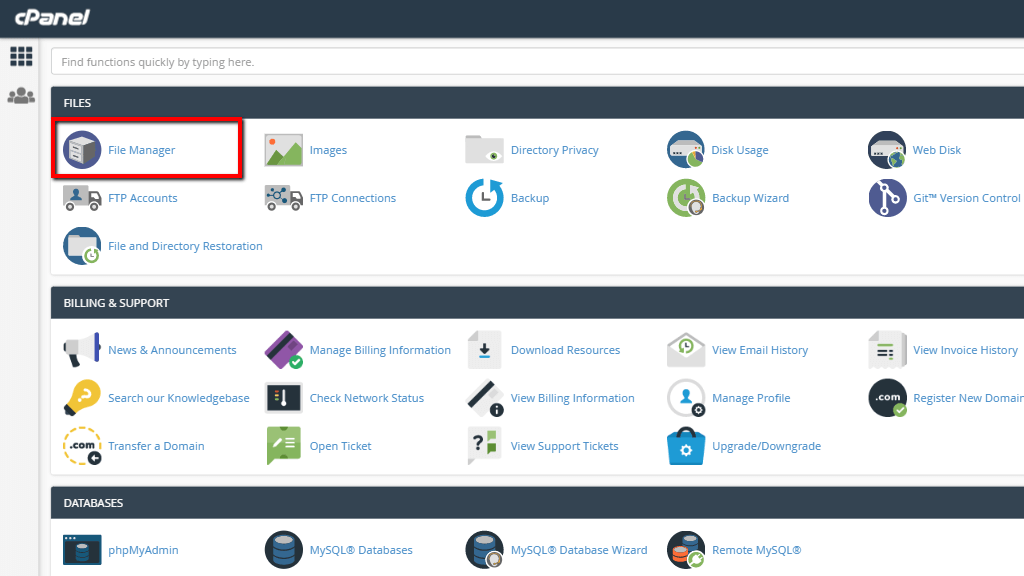Viewport: 1024px width, 576px height.
Task: Click the File and Directory Restoration link
Action: click(186, 246)
